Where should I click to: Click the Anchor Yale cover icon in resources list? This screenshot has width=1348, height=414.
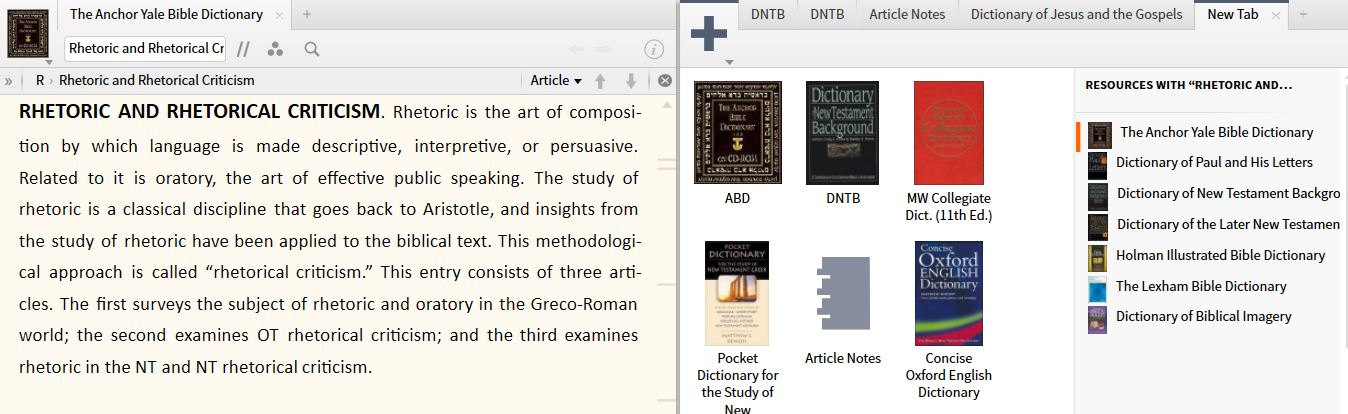pyautogui.click(x=1100, y=135)
